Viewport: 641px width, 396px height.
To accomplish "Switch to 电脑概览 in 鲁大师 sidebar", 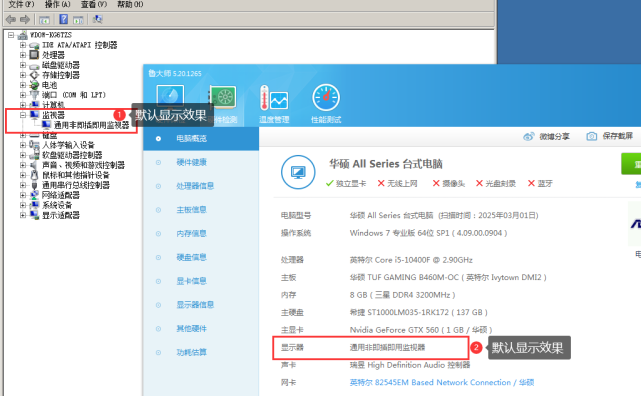I will click(201, 139).
